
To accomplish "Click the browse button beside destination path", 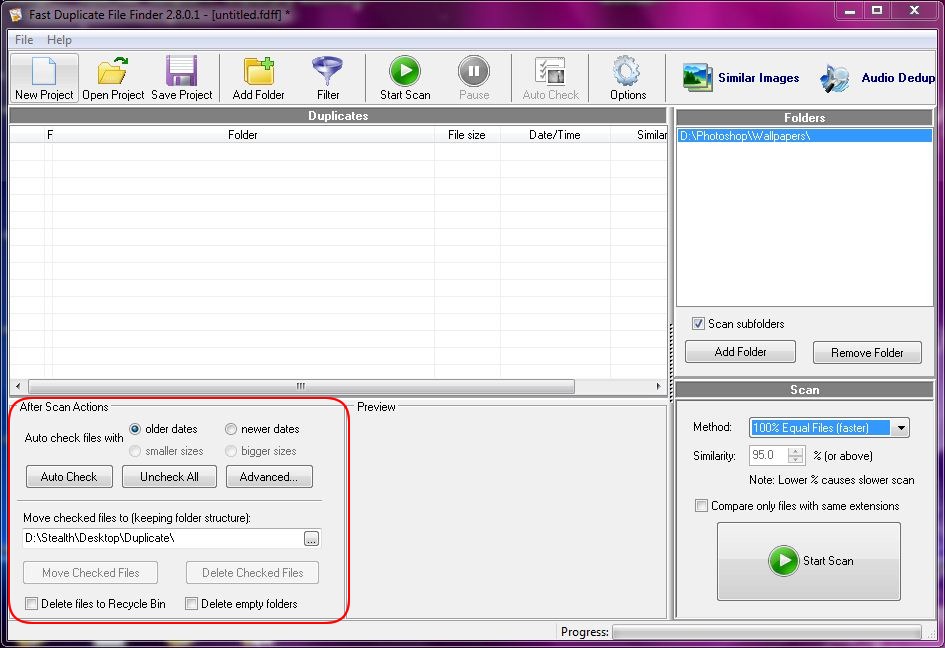I will tap(312, 539).
